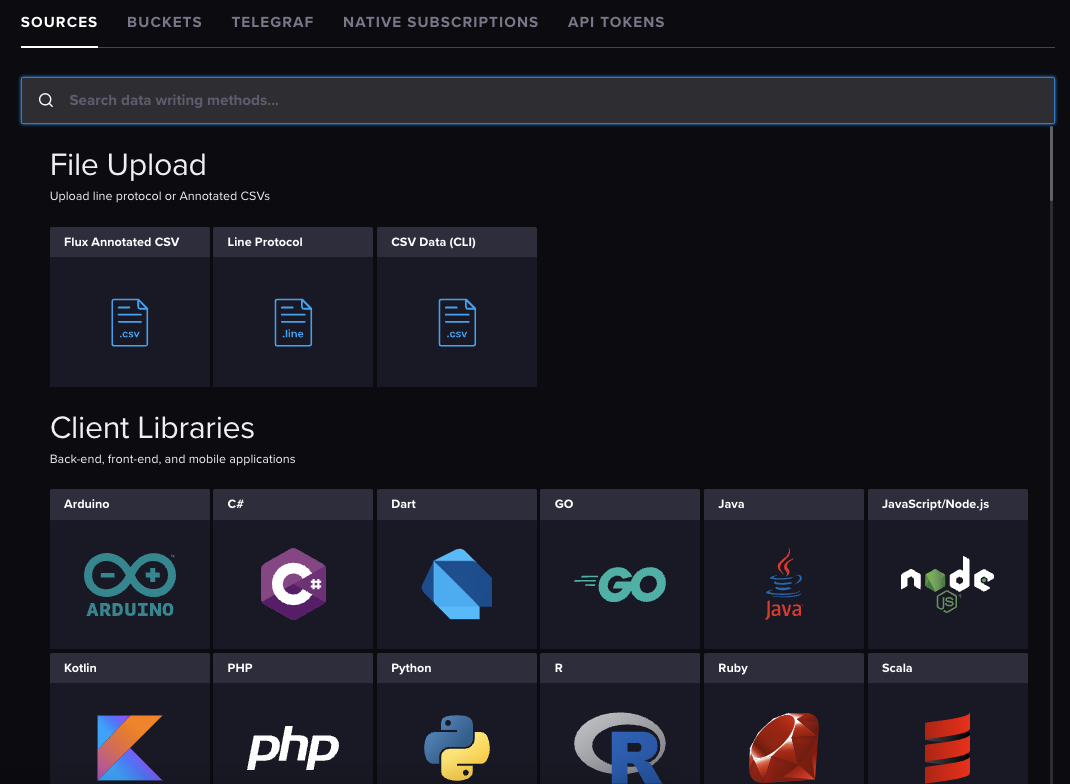This screenshot has width=1070, height=784.
Task: Click 'Upload line protocol or Annotated CSVs' text
Action: pyautogui.click(x=160, y=197)
